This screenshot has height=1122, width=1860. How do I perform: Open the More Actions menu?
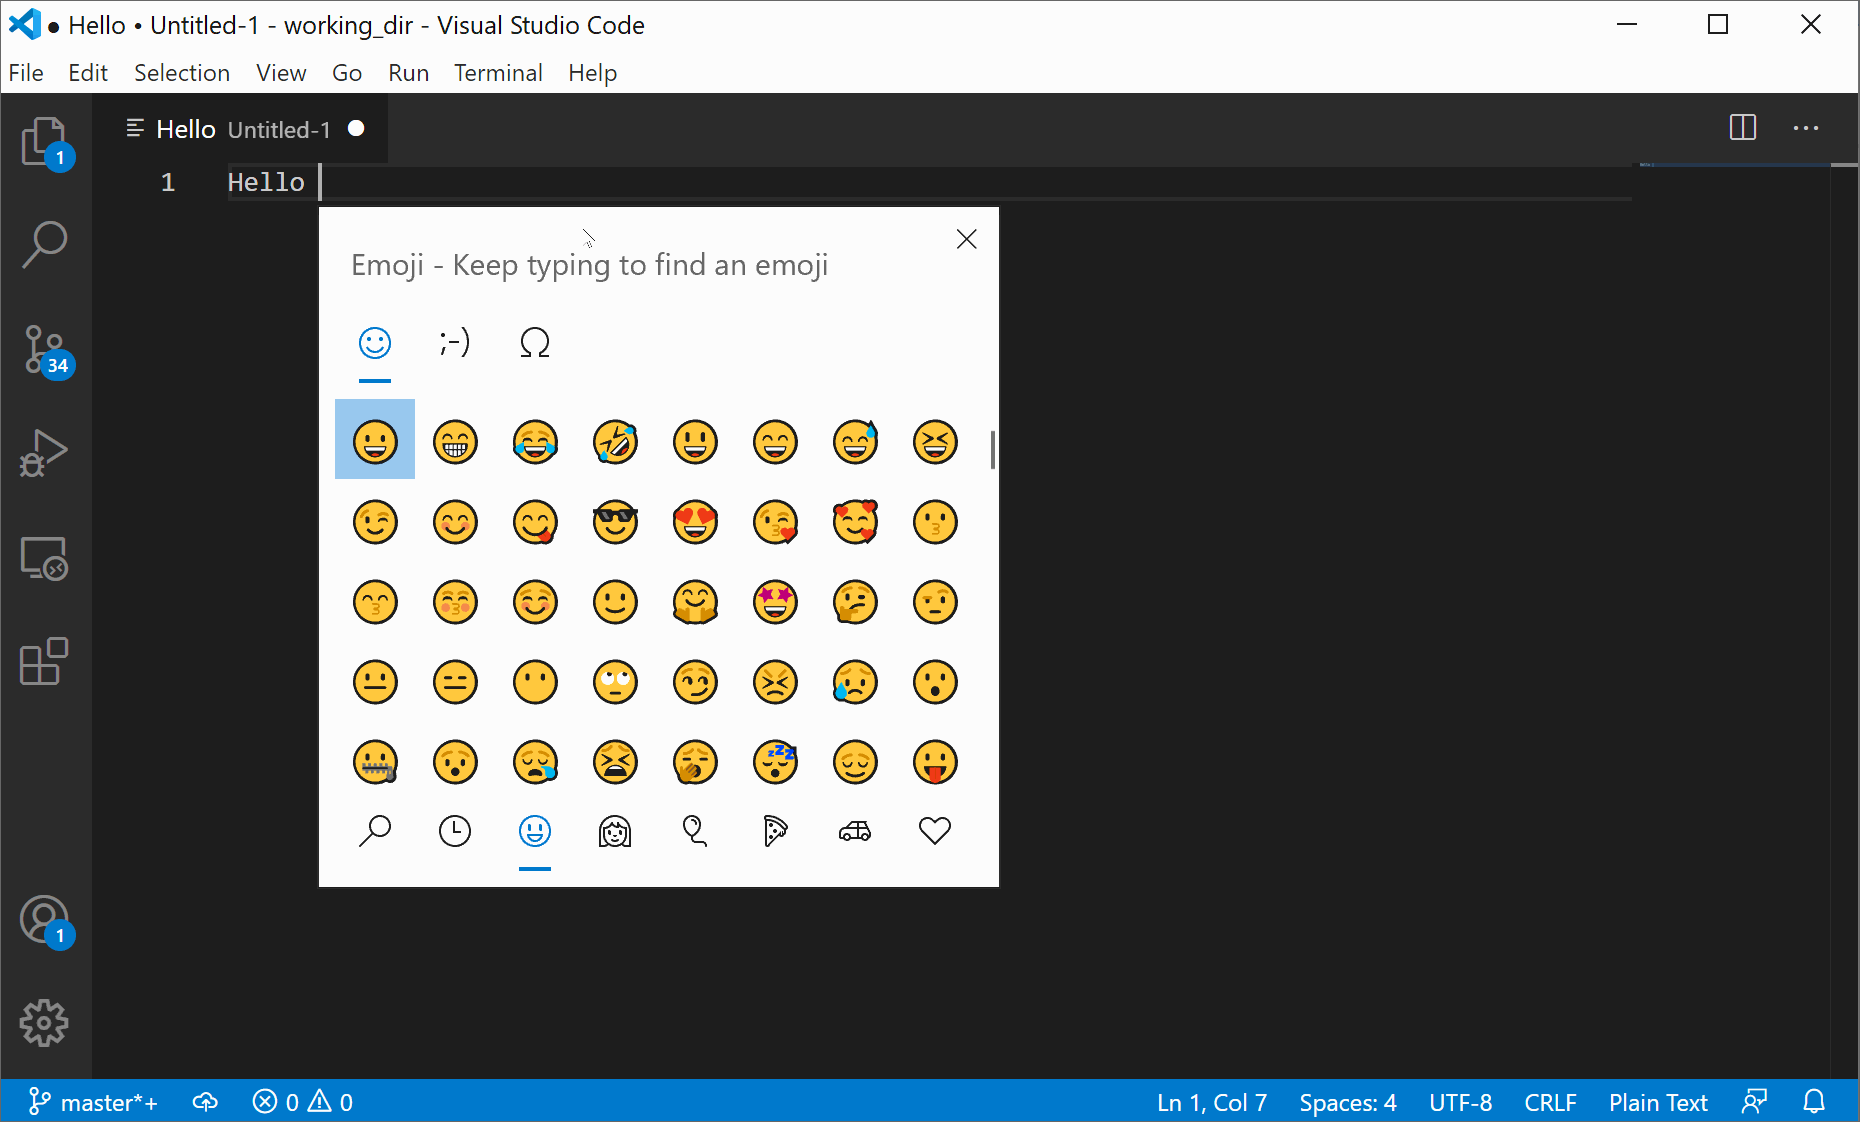pyautogui.click(x=1806, y=128)
